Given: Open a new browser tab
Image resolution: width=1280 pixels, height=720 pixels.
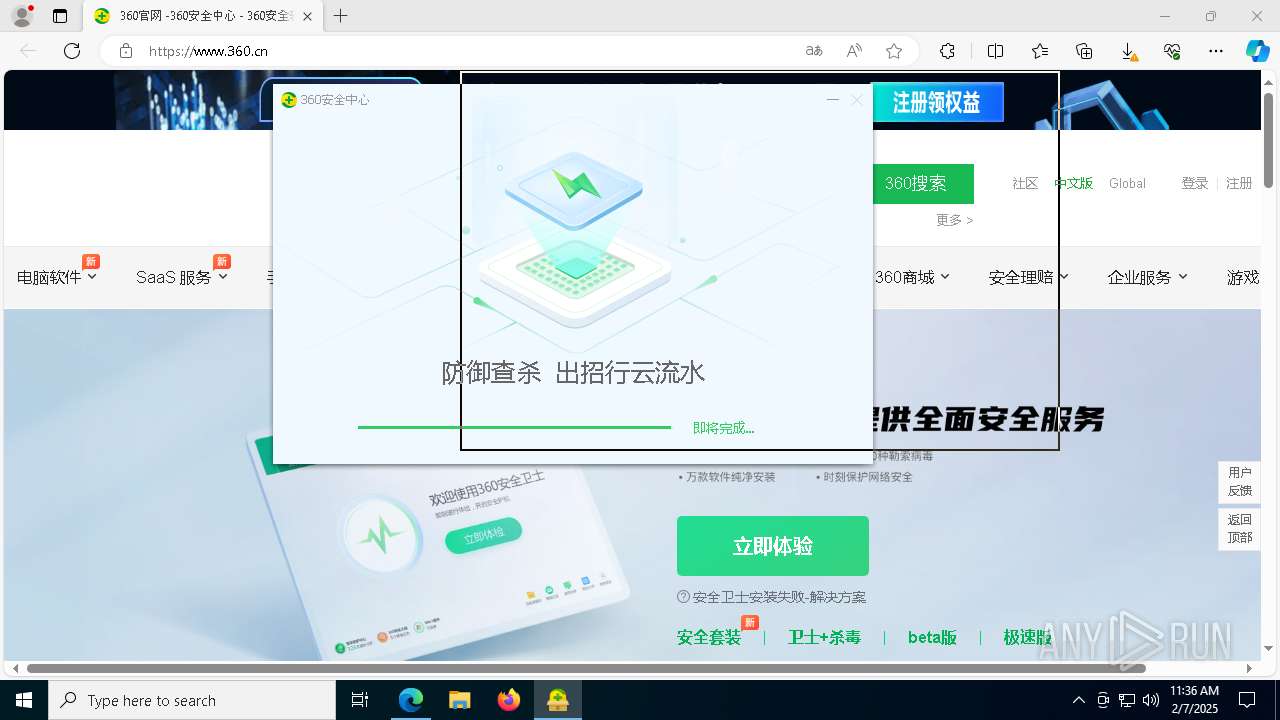Looking at the screenshot, I should tap(341, 16).
